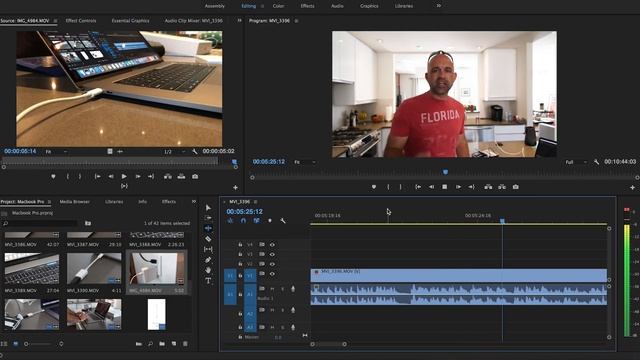The image size is (640, 360).
Task: Open the Essential Graphics tab
Action: (131, 20)
